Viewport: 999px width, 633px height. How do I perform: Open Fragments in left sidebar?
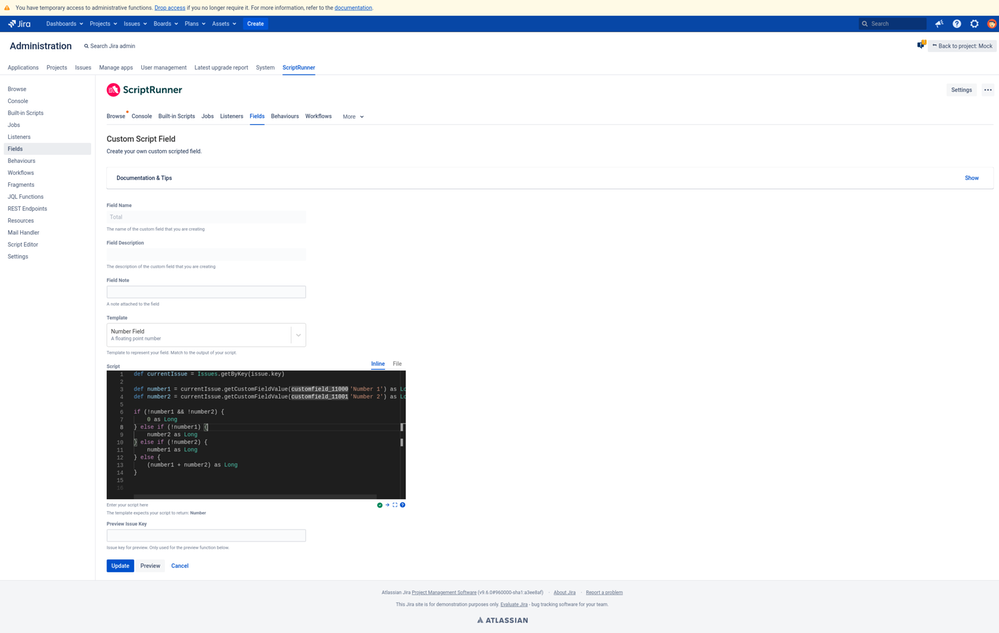21,185
